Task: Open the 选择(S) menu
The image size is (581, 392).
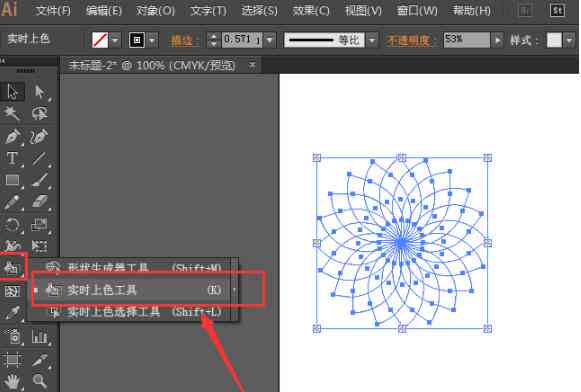Action: coord(259,10)
